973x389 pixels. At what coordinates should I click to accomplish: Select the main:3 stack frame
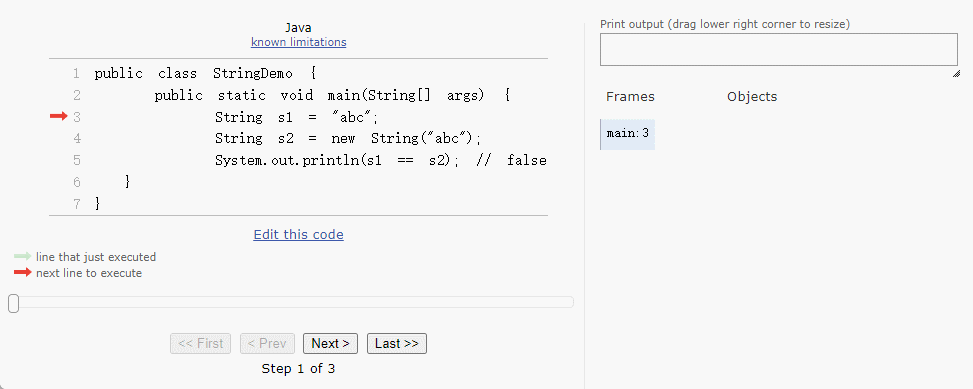click(627, 134)
